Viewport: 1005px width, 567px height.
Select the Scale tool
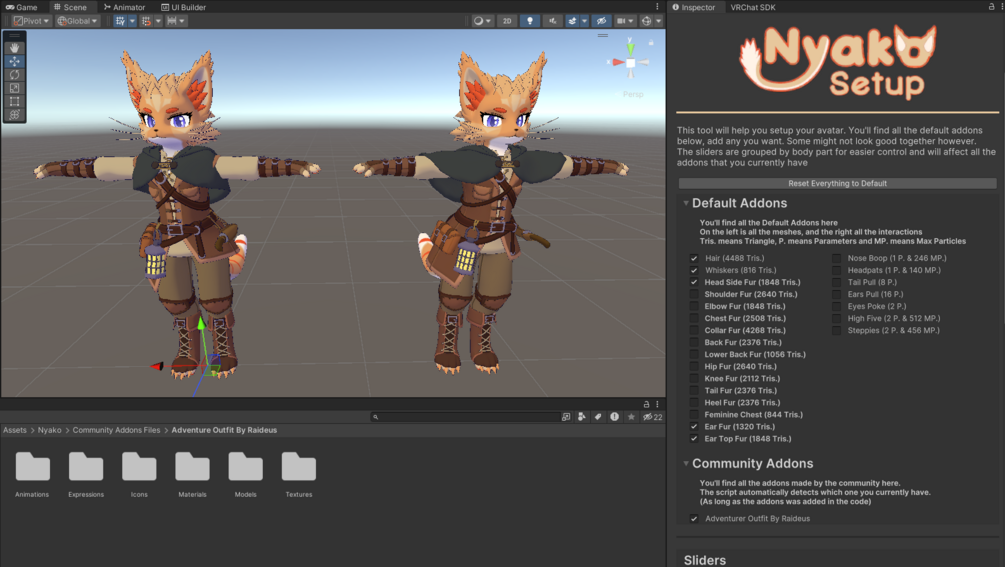[x=14, y=88]
